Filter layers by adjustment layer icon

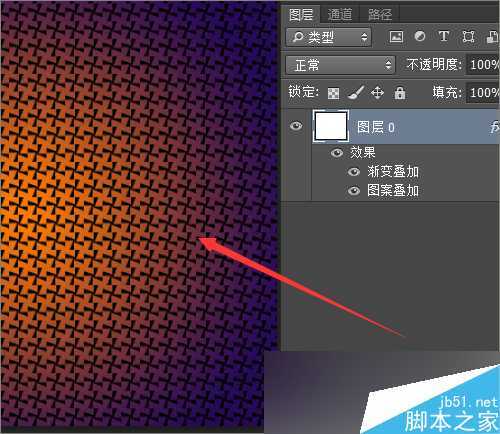[x=420, y=36]
